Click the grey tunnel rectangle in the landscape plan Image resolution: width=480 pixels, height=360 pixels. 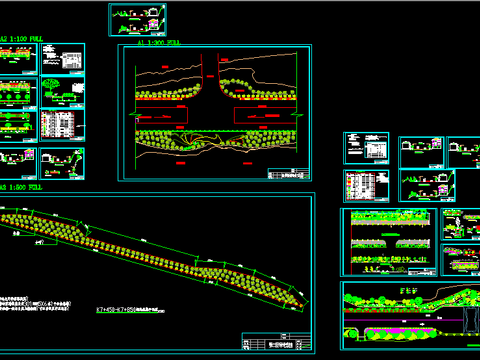[471, 319]
